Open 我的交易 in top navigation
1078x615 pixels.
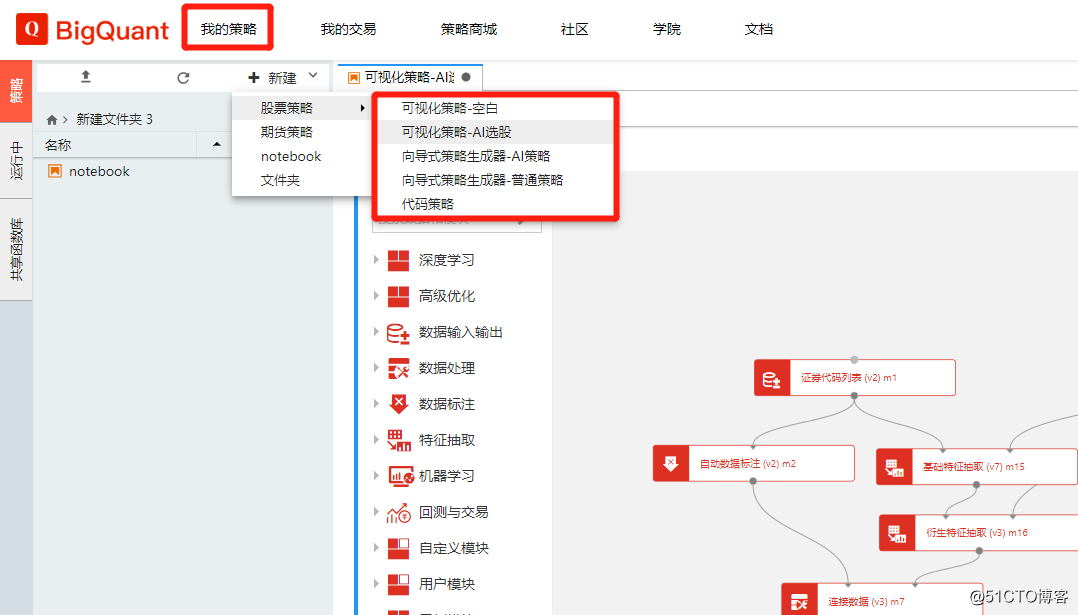[x=348, y=29]
